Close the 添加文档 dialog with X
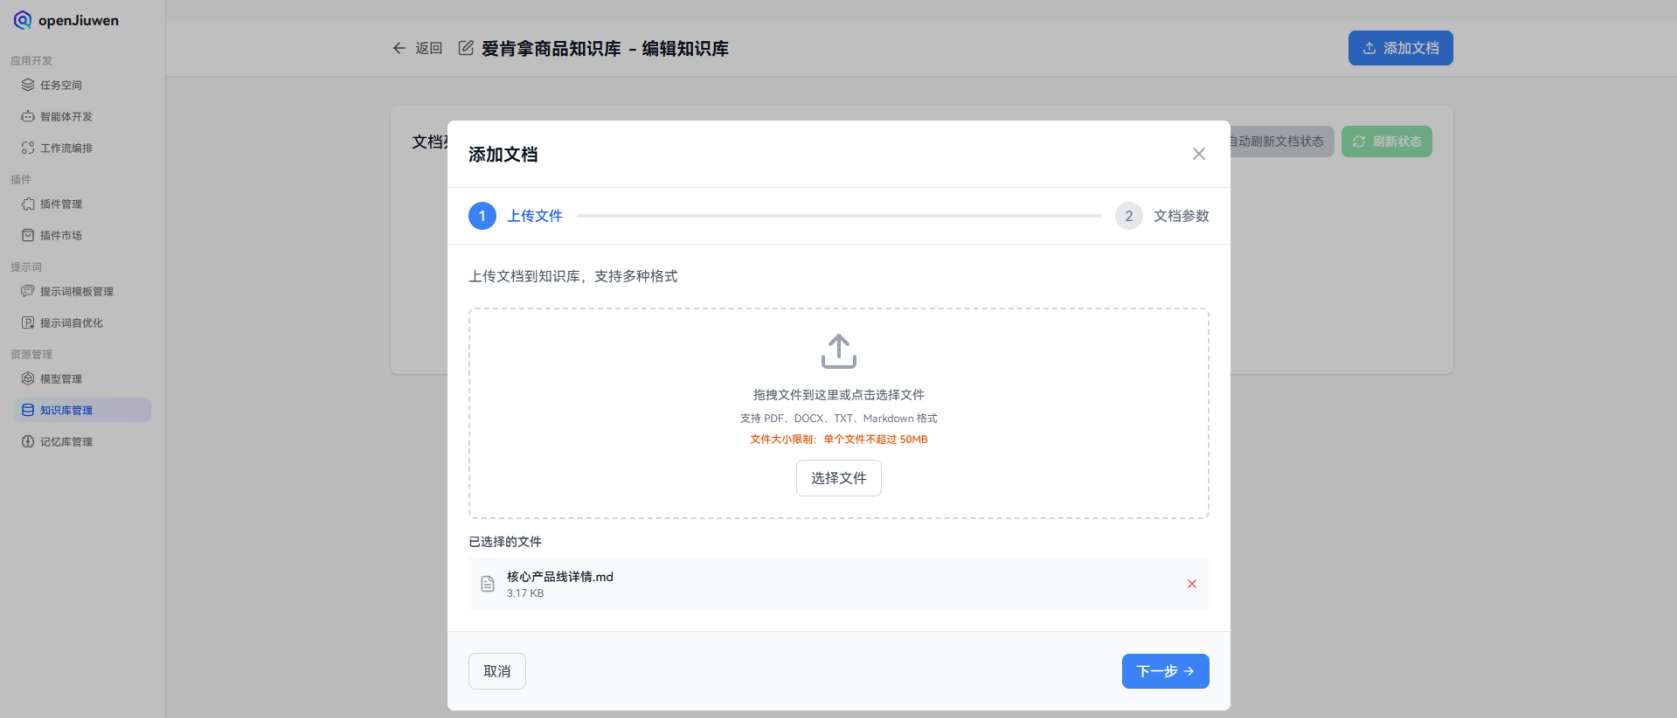Viewport: 1677px width, 718px height. coord(1198,154)
